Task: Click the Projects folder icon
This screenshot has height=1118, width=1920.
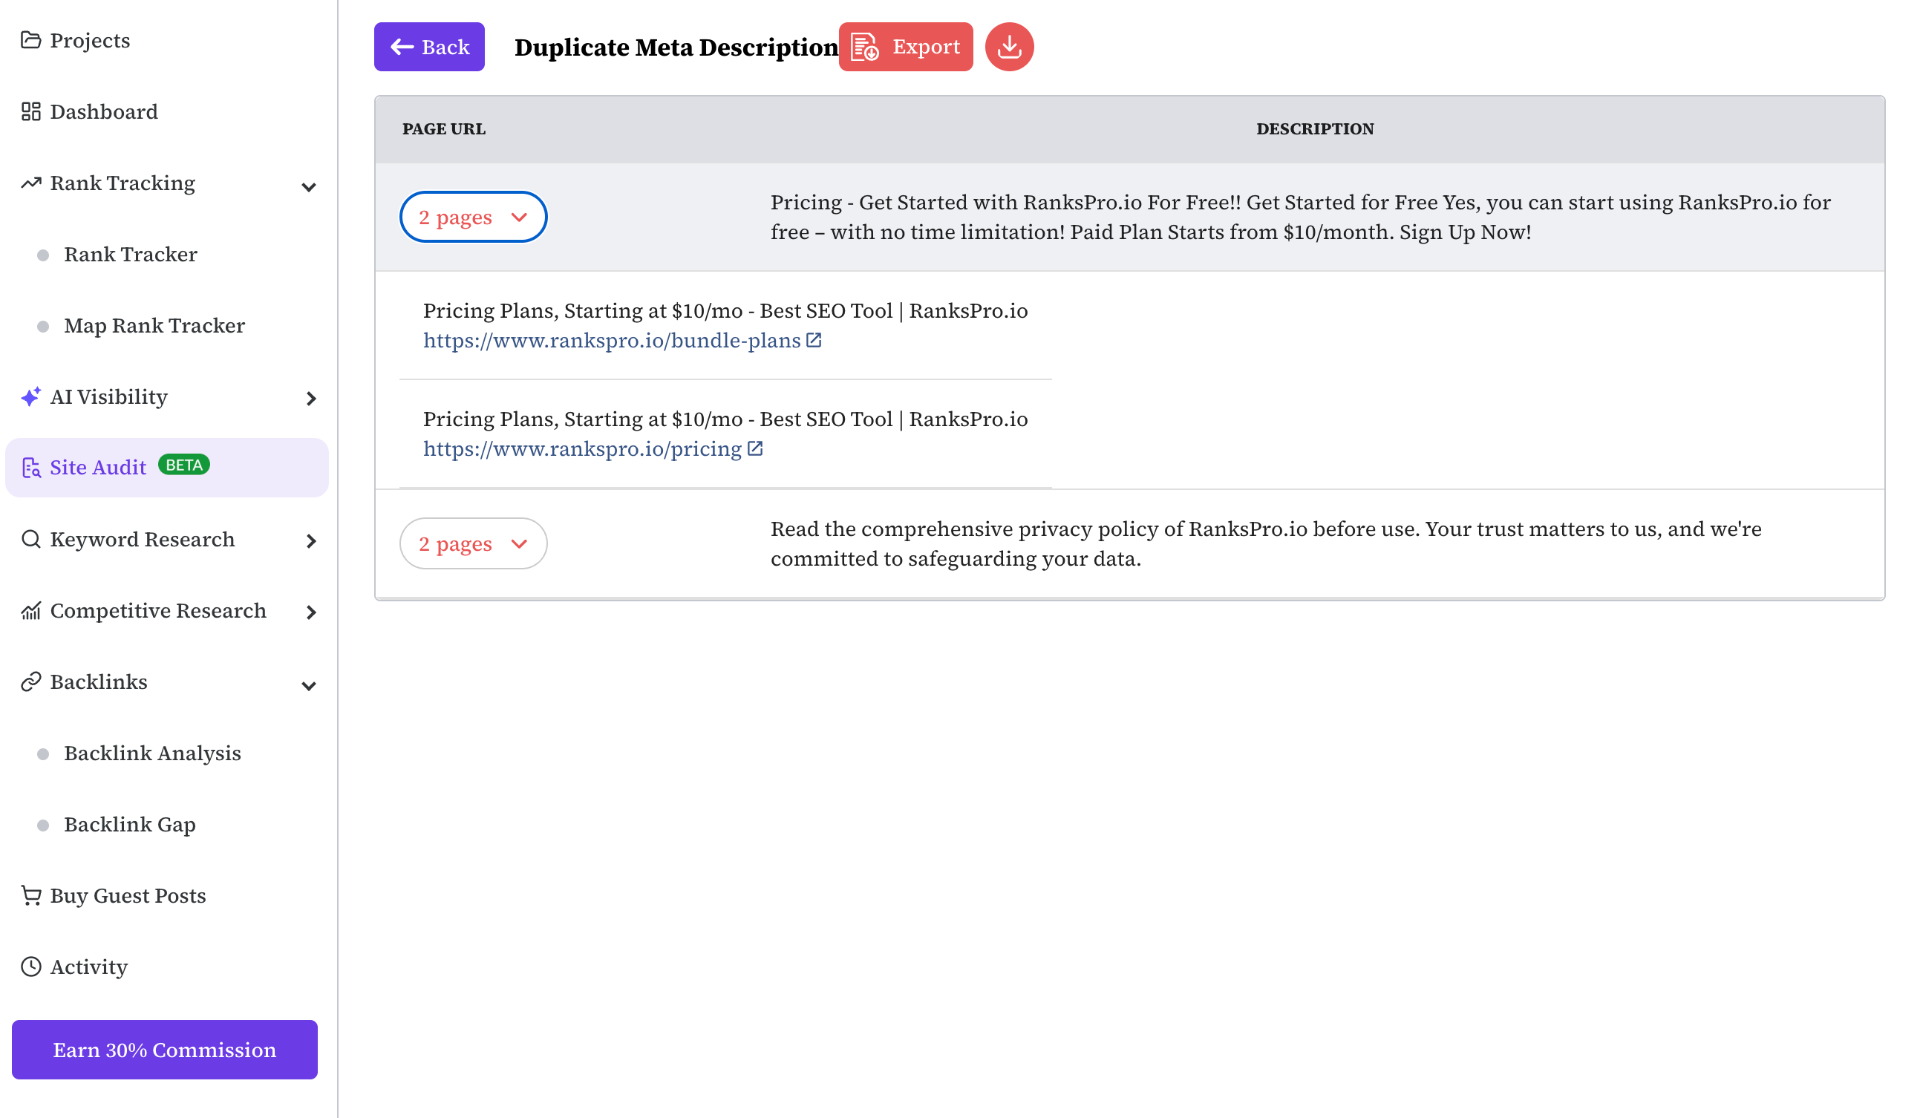Action: tap(31, 40)
